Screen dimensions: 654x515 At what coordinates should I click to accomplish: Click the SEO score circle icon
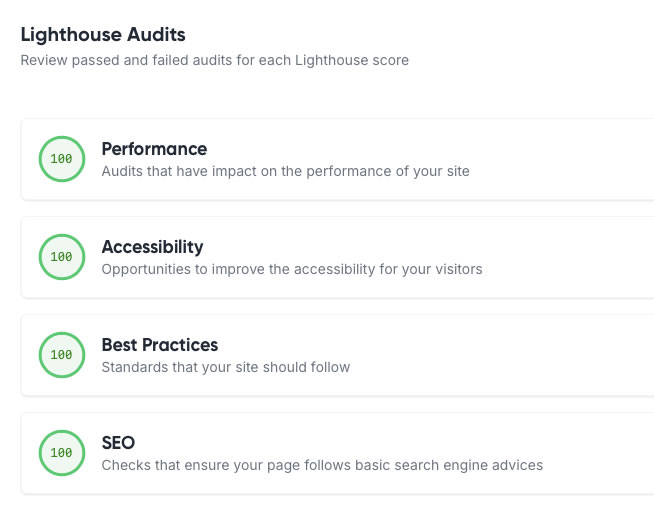click(x=61, y=453)
